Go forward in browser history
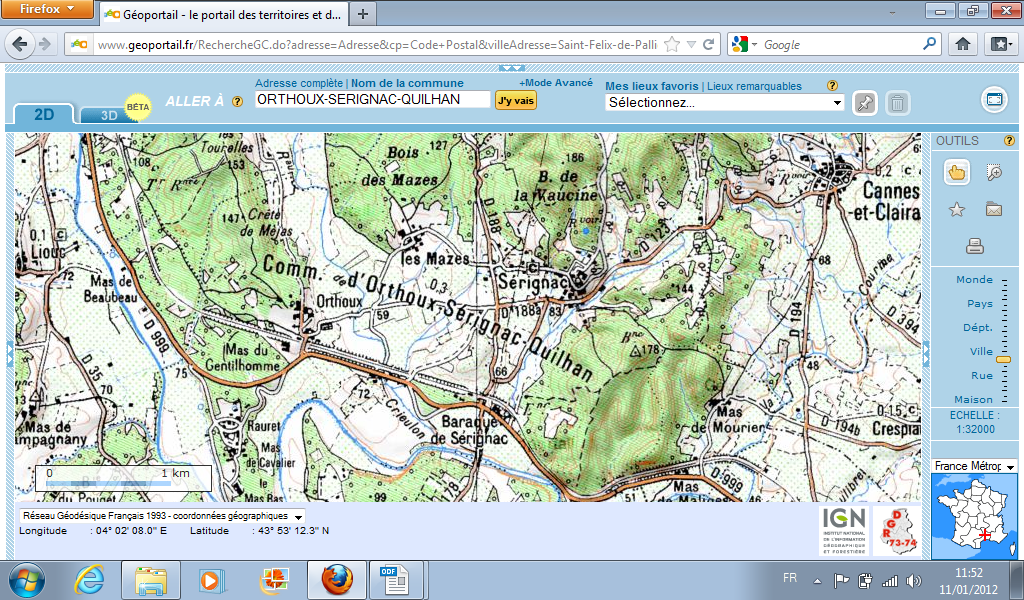Image resolution: width=1024 pixels, height=600 pixels. click(x=45, y=44)
